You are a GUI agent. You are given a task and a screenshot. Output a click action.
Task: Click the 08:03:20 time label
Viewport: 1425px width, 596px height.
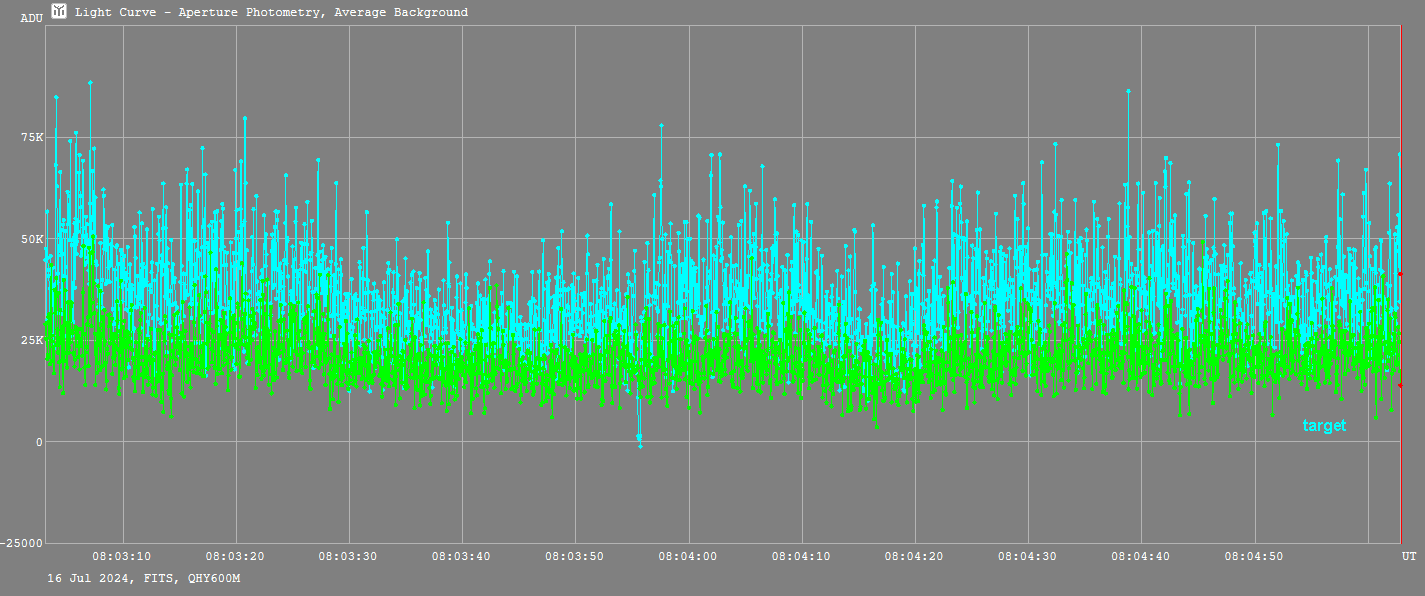point(235,555)
